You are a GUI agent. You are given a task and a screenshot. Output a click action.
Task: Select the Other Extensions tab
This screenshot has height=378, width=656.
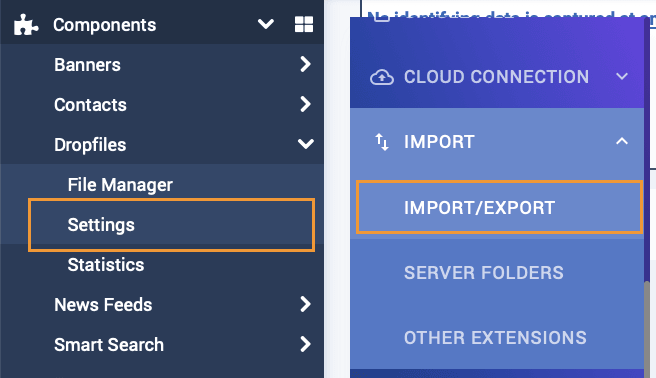click(497, 337)
